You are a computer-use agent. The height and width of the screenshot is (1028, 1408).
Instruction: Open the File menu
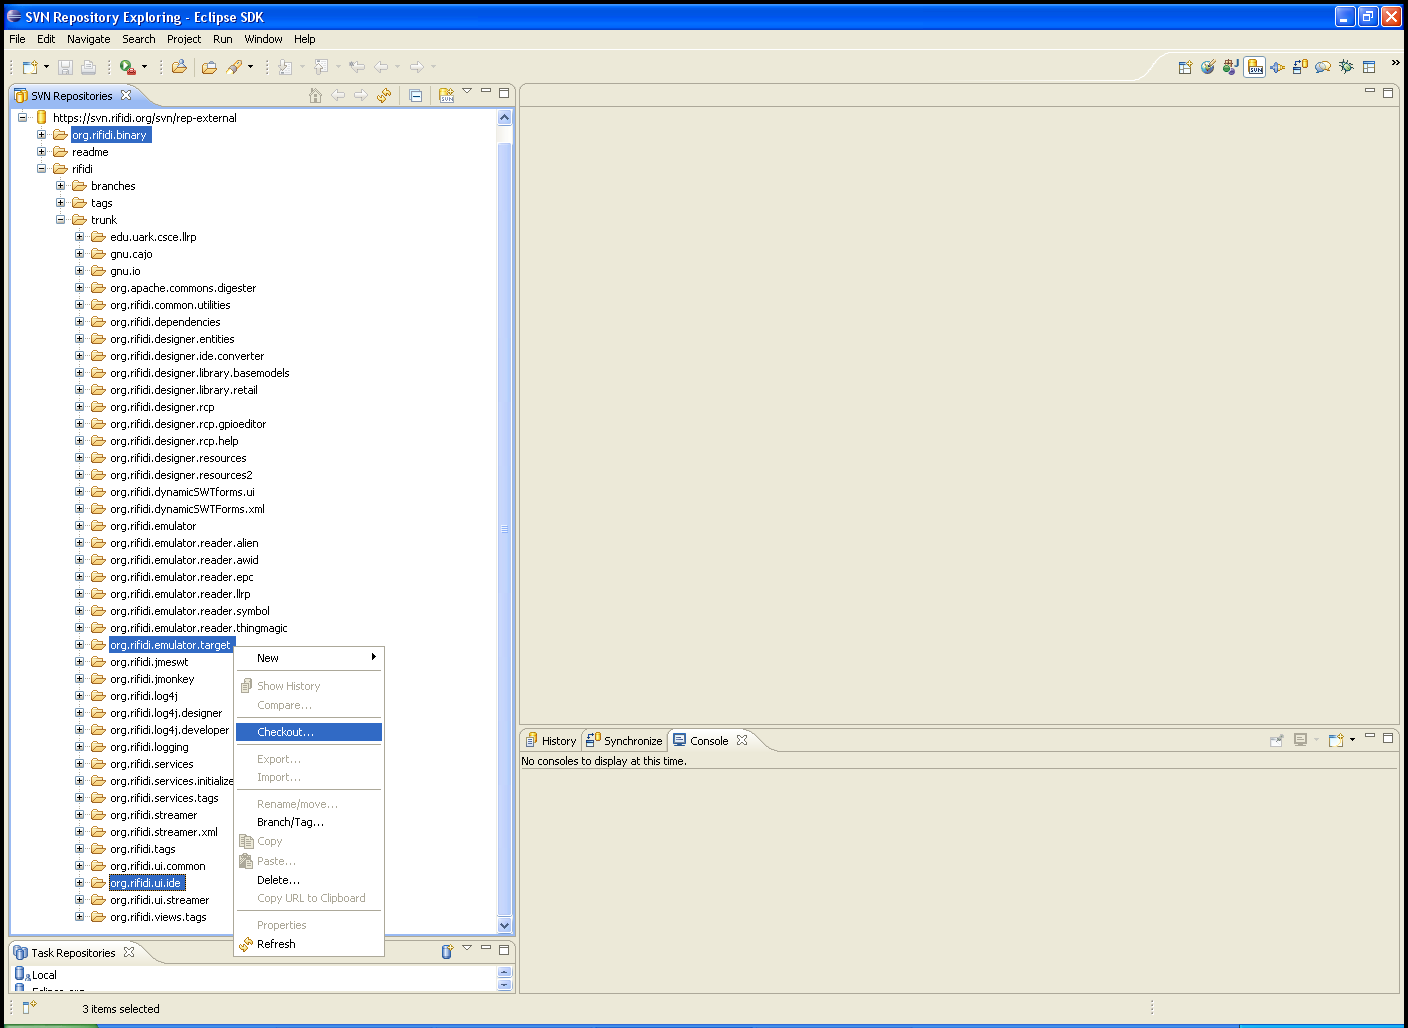[17, 39]
